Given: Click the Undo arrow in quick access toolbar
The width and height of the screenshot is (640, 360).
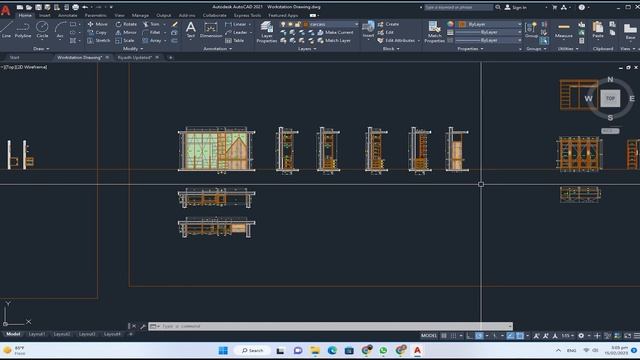Looking at the screenshot, I should [85, 7].
